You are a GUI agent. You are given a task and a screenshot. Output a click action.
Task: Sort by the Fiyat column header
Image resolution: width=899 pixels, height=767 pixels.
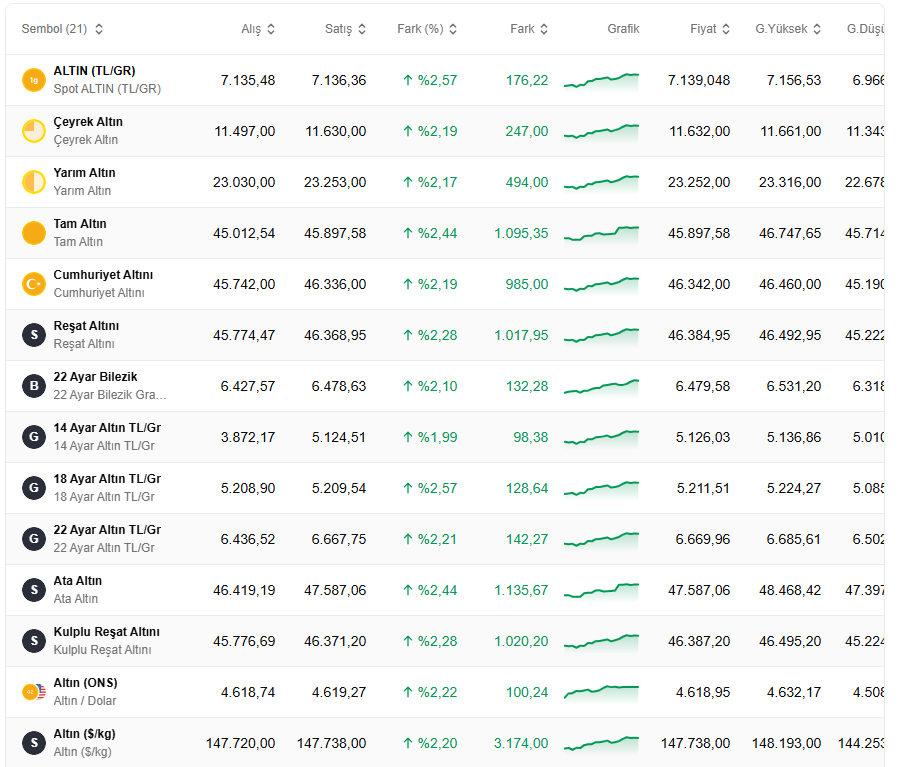pos(710,29)
